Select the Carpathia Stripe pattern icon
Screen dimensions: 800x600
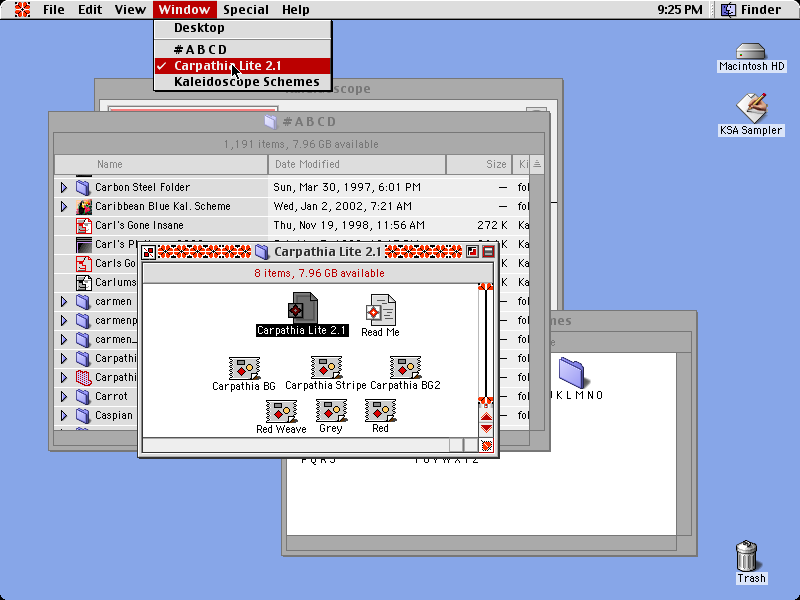326,367
